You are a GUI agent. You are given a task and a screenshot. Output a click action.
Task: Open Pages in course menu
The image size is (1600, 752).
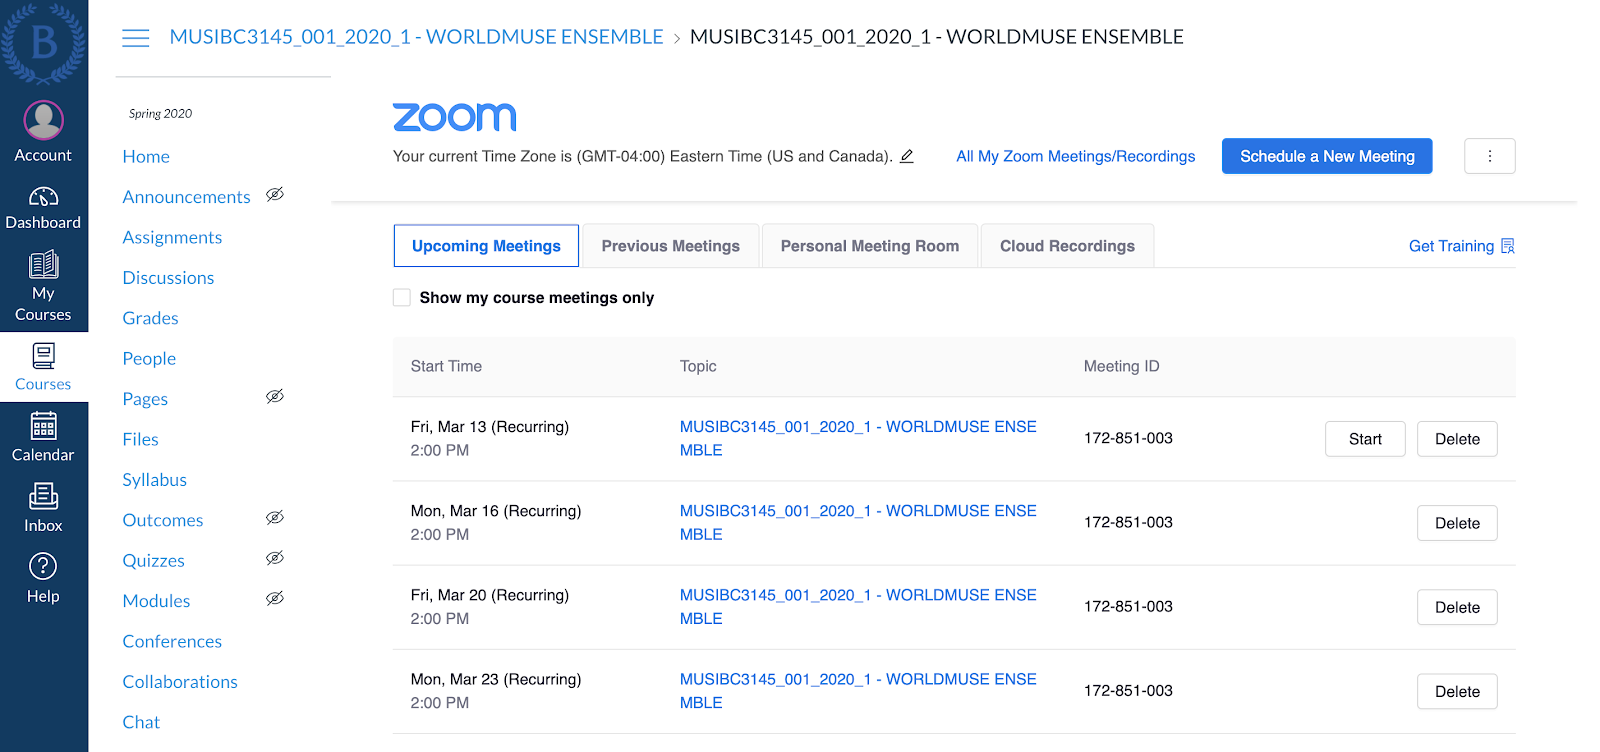(145, 399)
